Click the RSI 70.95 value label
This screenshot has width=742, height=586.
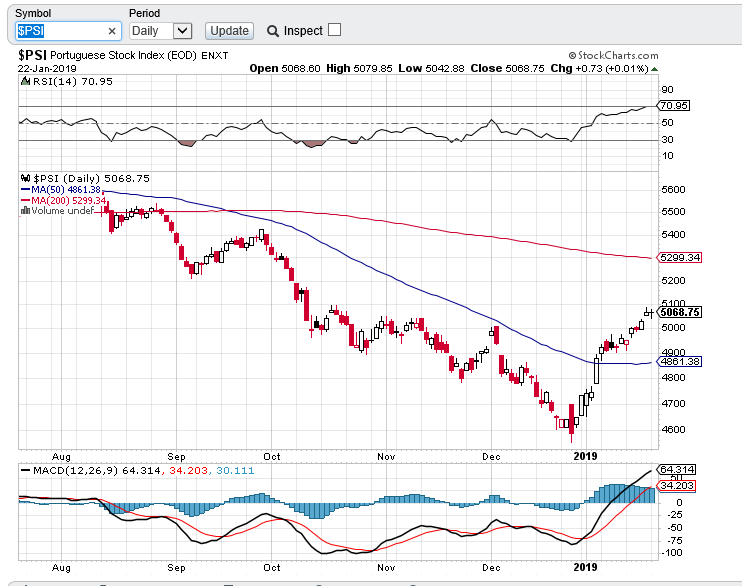pyautogui.click(x=674, y=106)
